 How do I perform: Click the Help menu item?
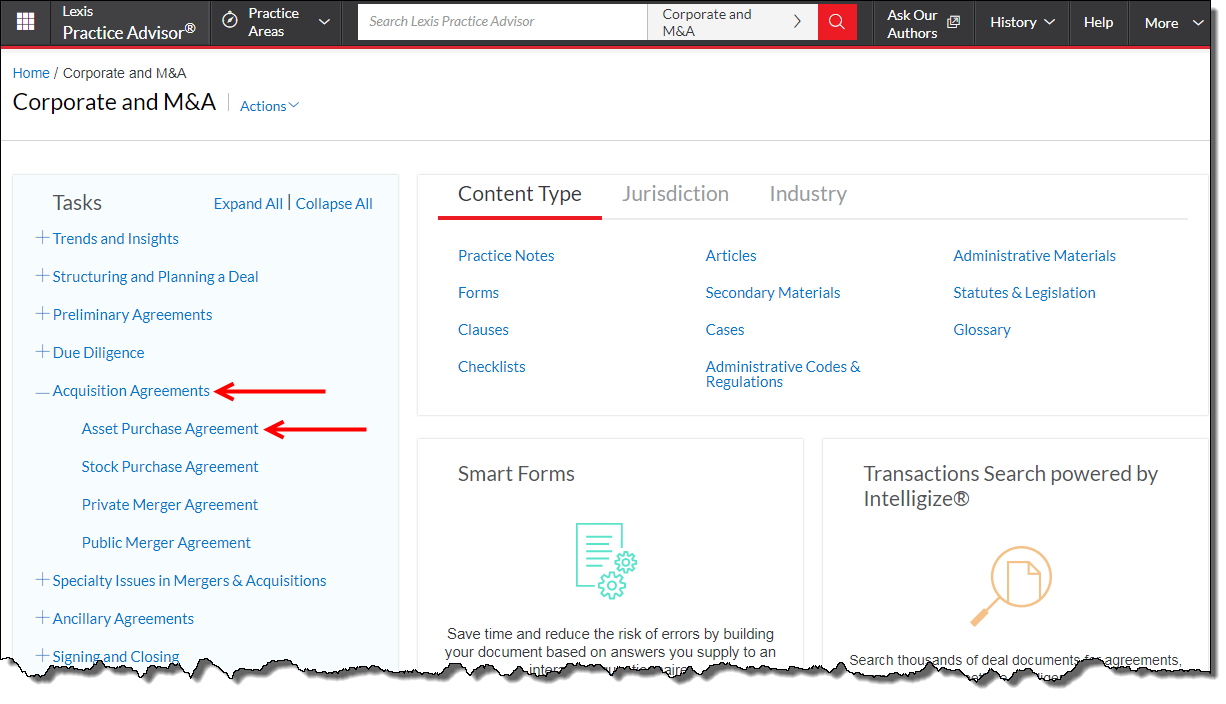[x=1099, y=22]
